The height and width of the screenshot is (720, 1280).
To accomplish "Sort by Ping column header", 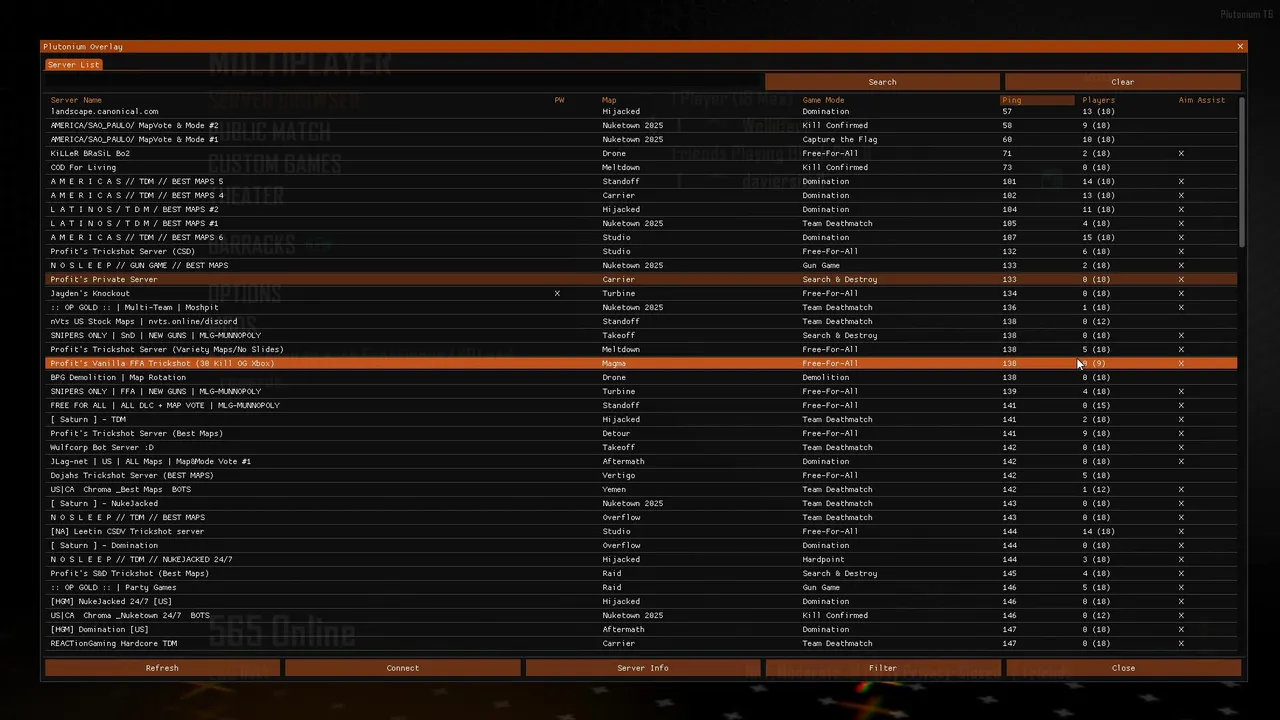I will pyautogui.click(x=1037, y=100).
